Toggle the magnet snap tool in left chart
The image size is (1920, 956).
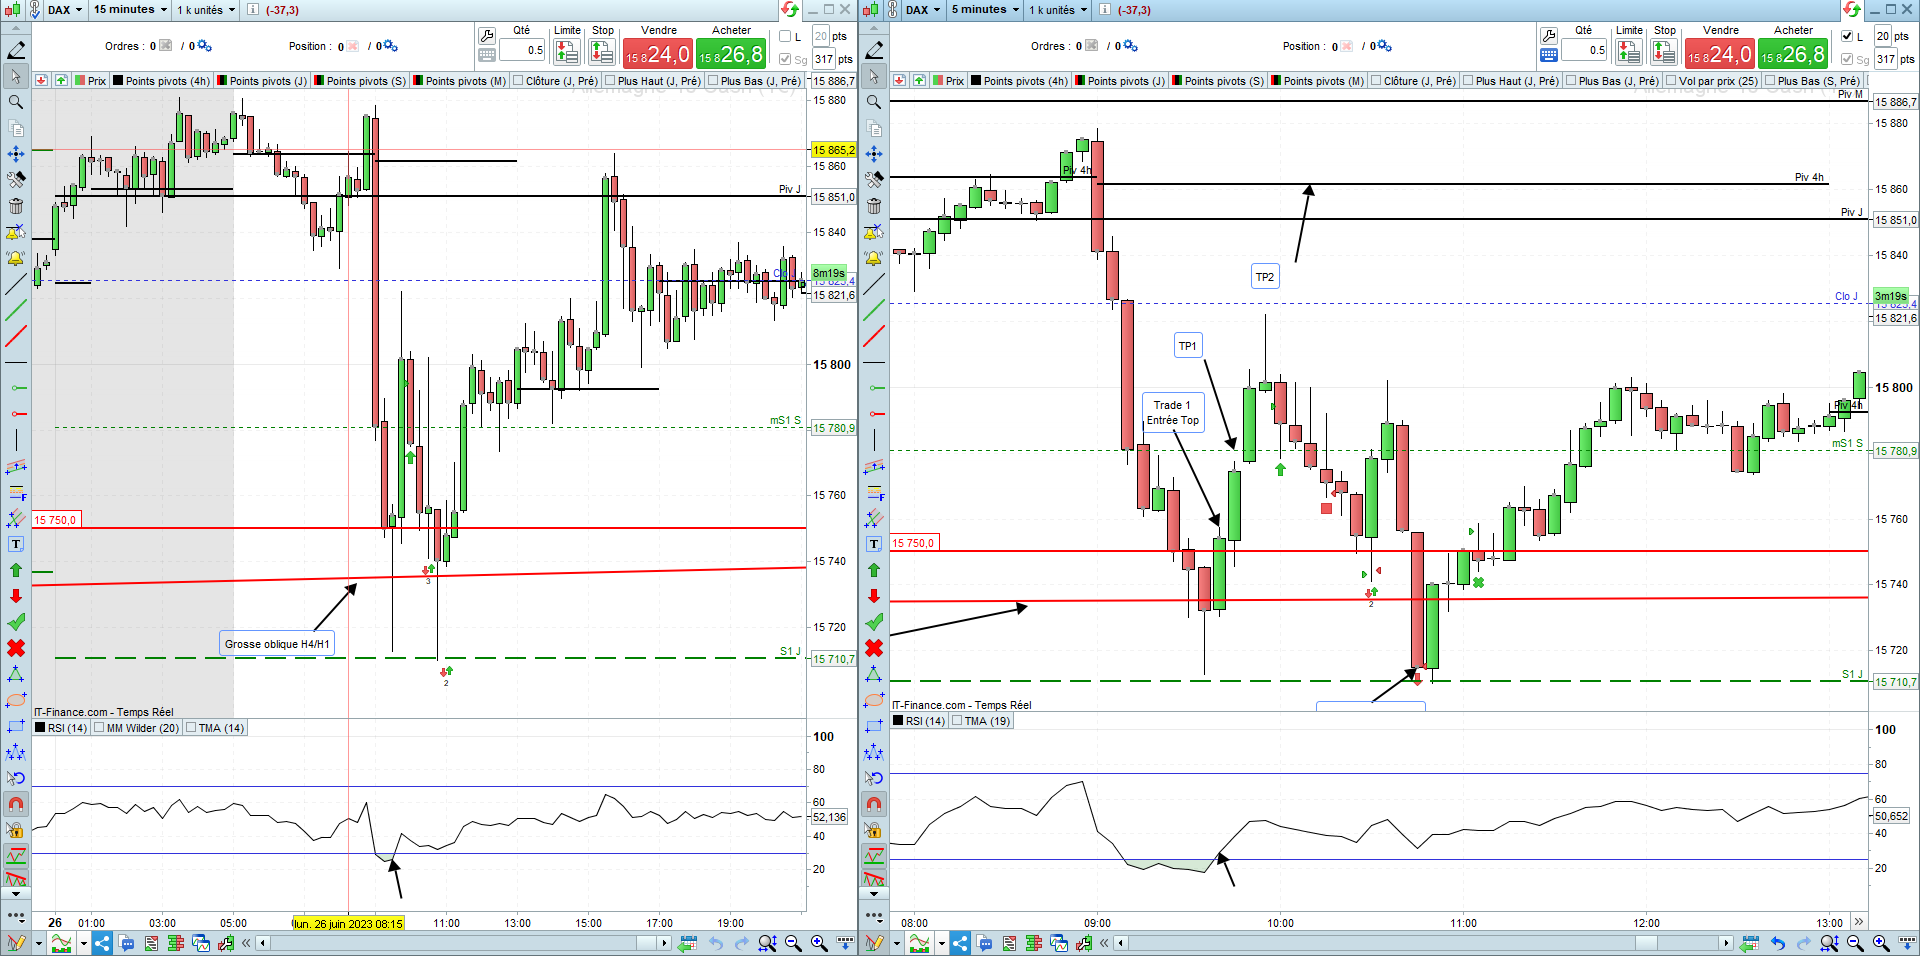coord(16,804)
